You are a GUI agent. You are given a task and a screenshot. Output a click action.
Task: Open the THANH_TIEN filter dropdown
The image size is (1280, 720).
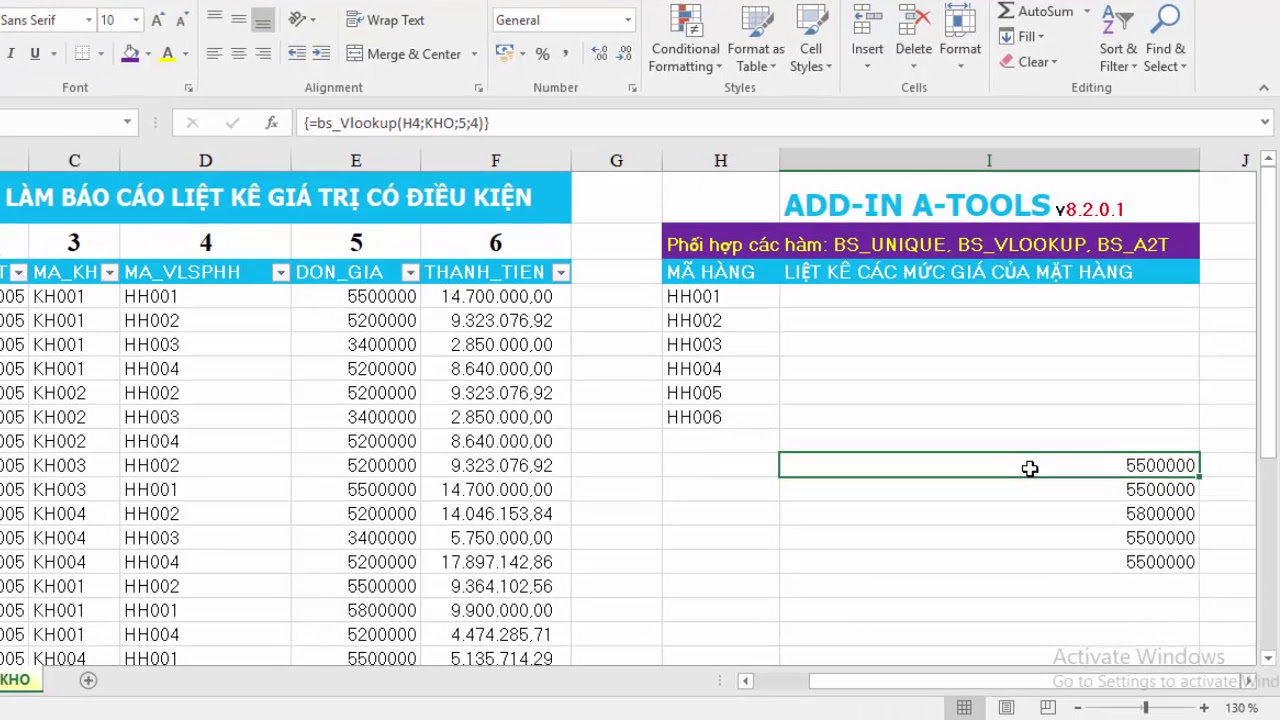(560, 272)
